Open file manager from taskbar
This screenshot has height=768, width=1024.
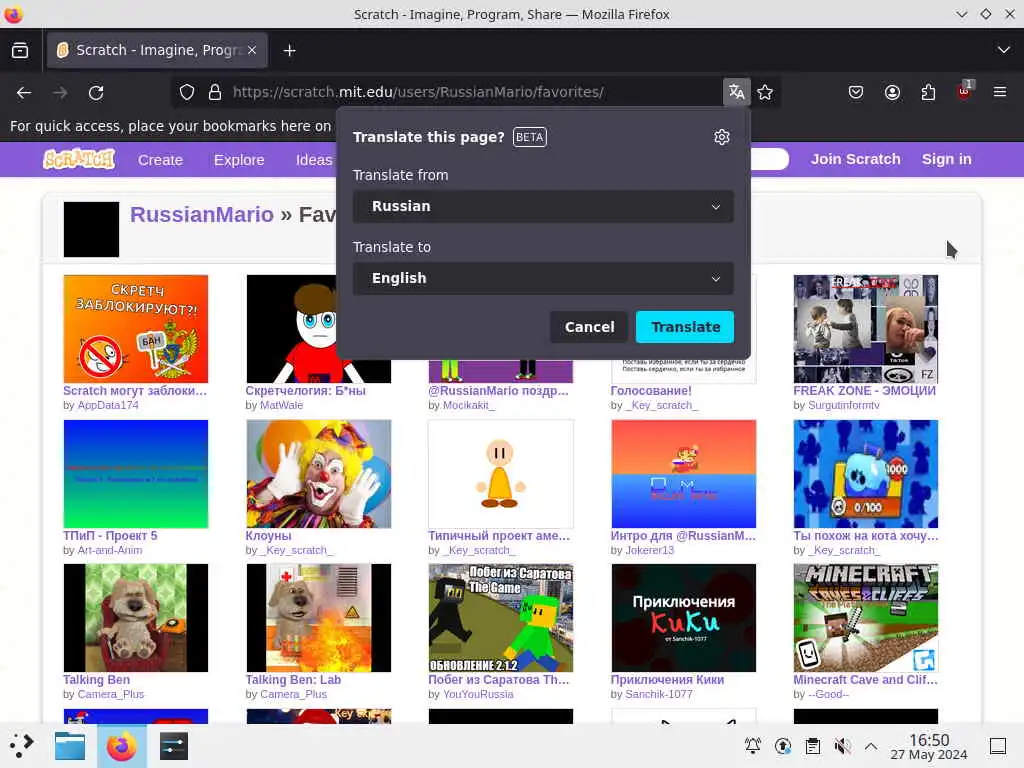tap(70, 745)
